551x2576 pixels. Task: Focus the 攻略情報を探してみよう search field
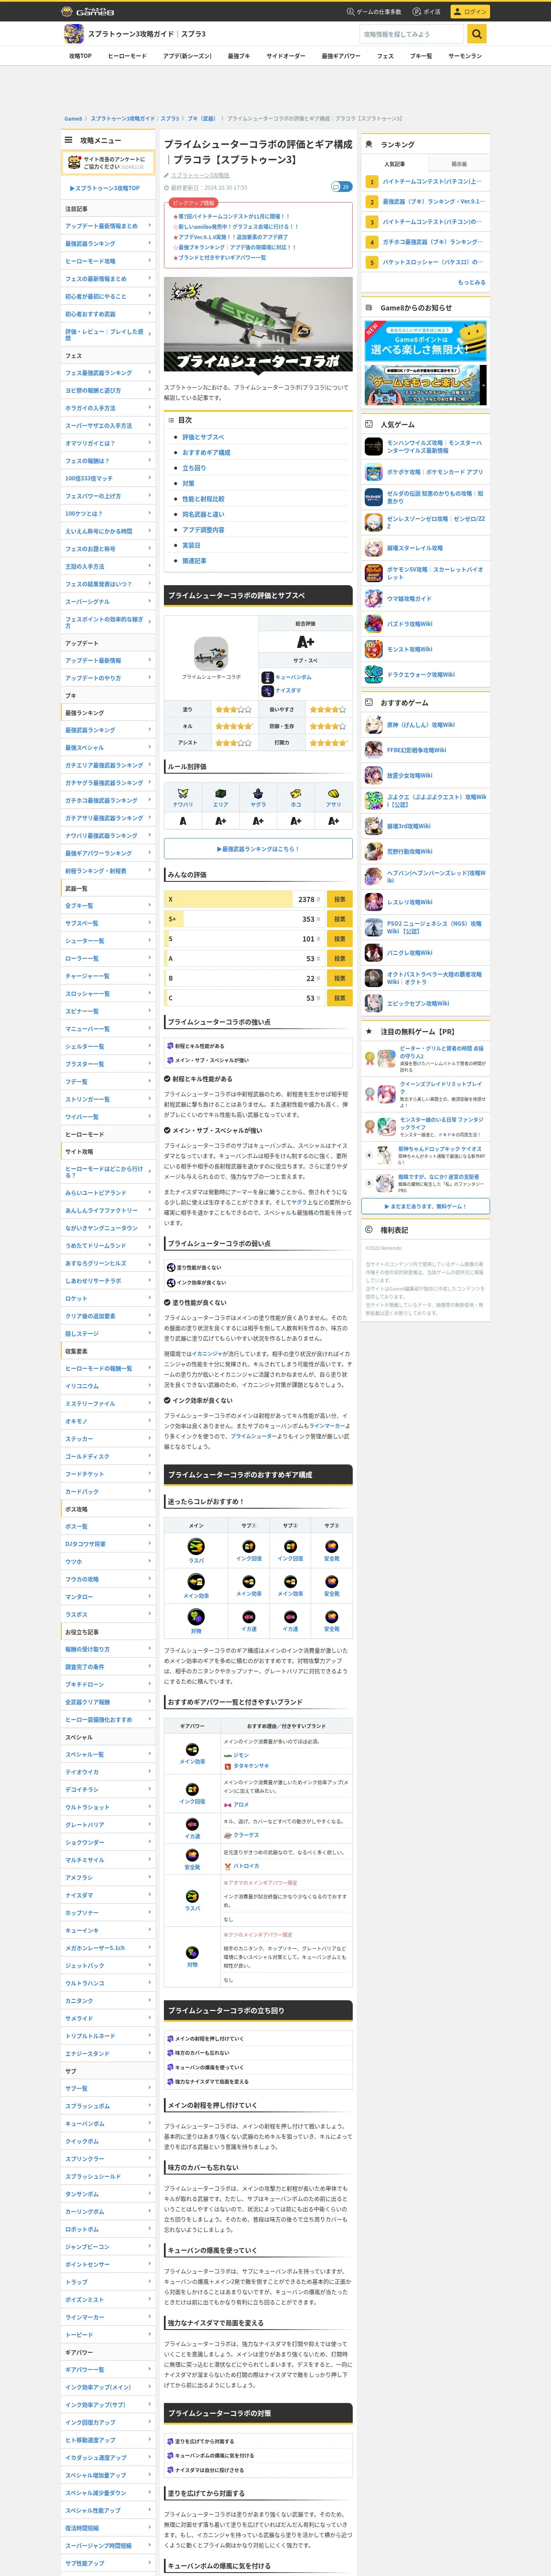pos(413,34)
